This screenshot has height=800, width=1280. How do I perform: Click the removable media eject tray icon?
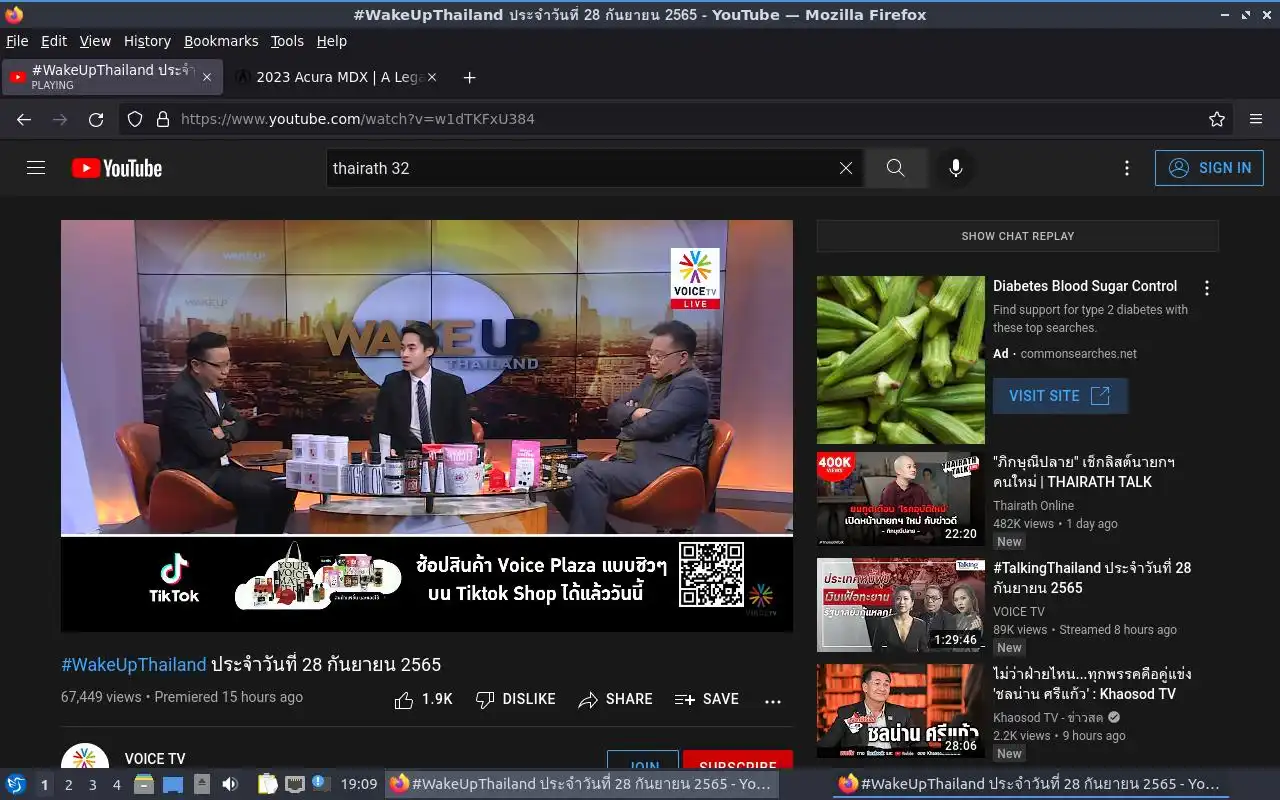click(x=202, y=784)
